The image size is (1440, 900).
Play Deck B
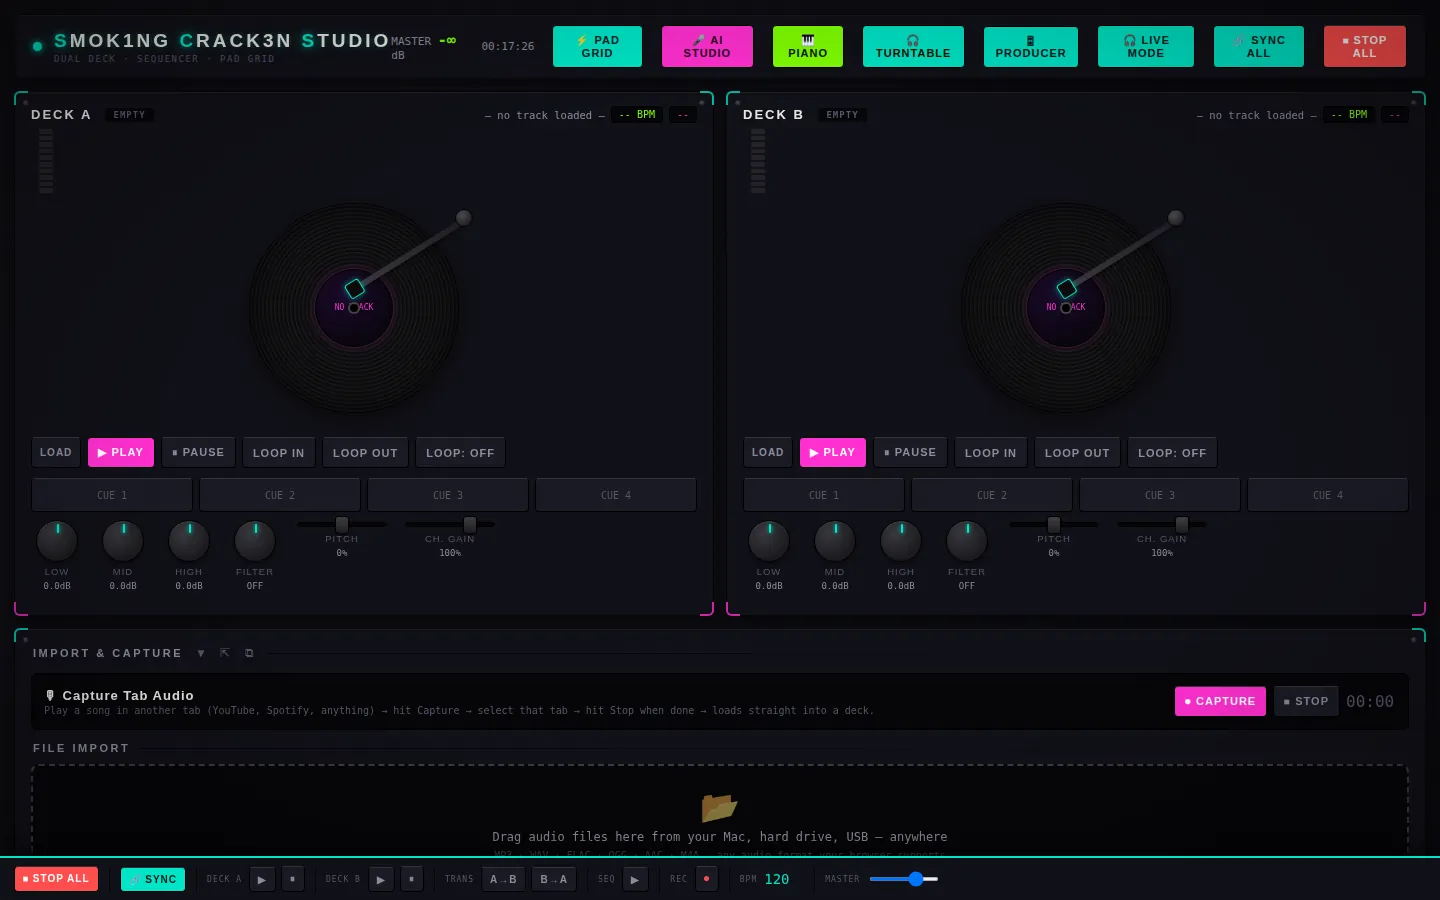[x=833, y=452]
